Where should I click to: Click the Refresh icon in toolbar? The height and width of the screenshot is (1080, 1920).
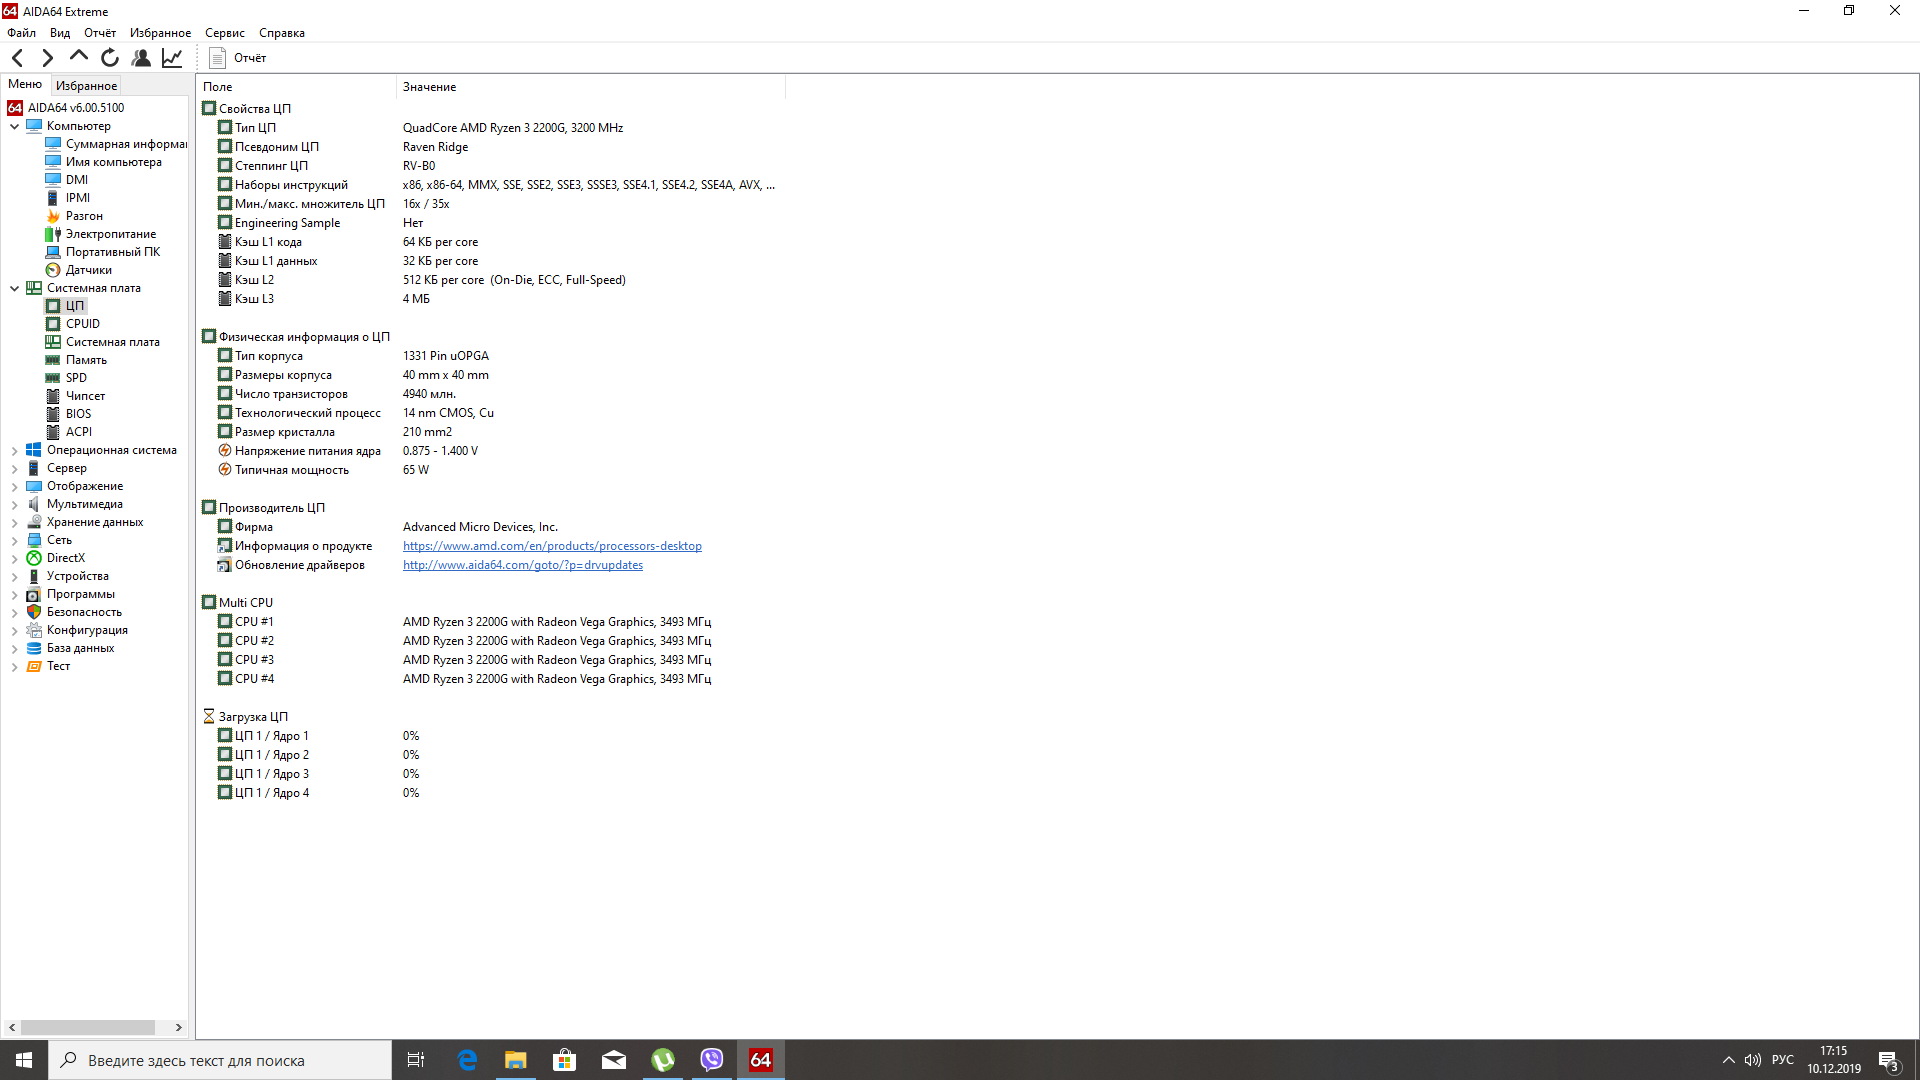click(x=110, y=58)
